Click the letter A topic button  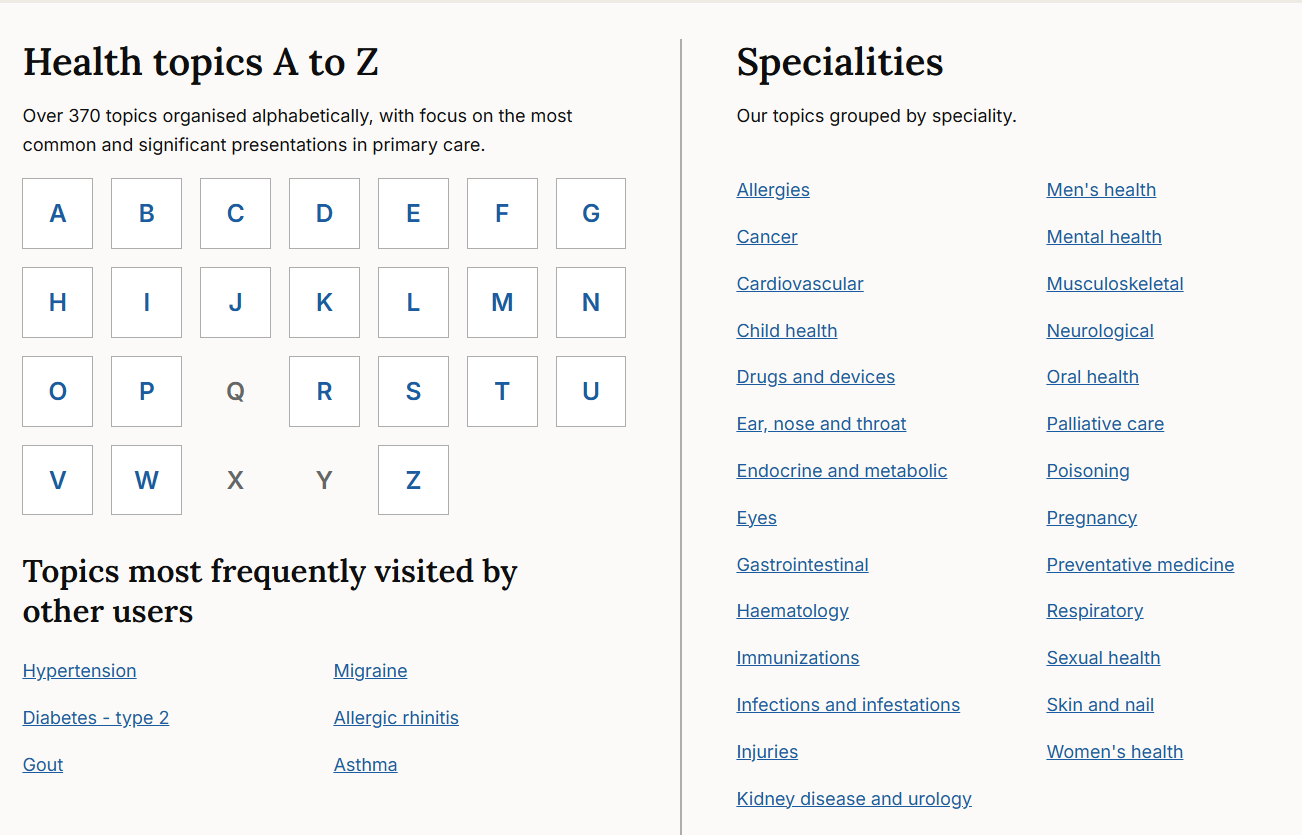pyautogui.click(x=57, y=213)
